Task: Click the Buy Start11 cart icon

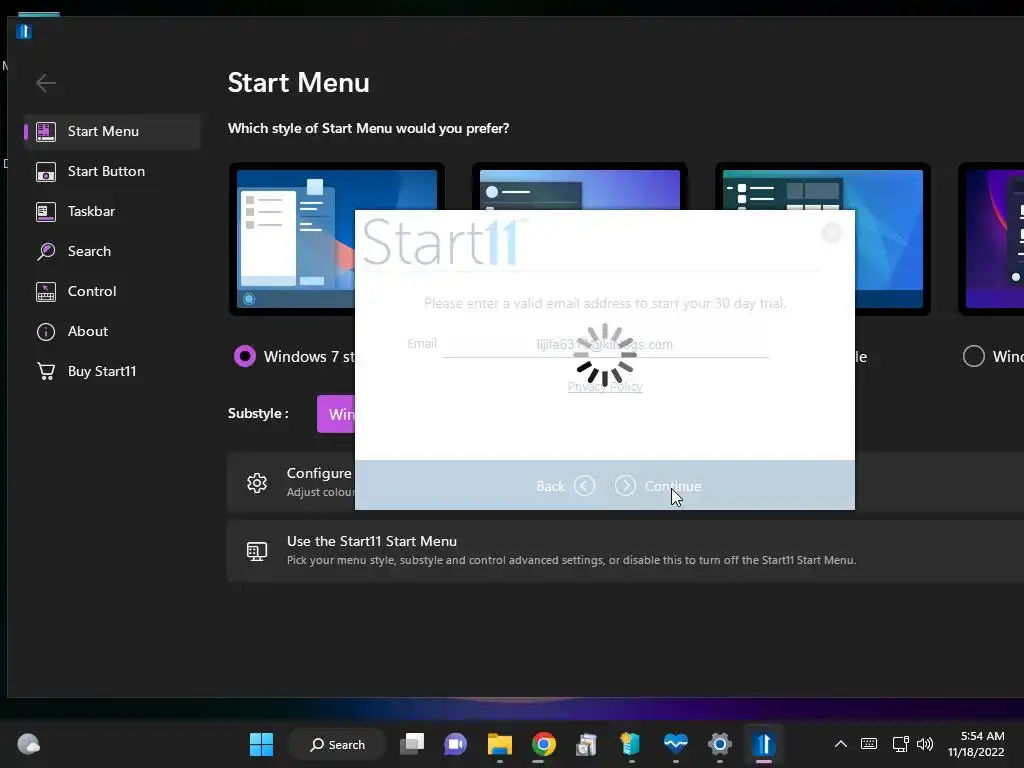Action: 46,371
